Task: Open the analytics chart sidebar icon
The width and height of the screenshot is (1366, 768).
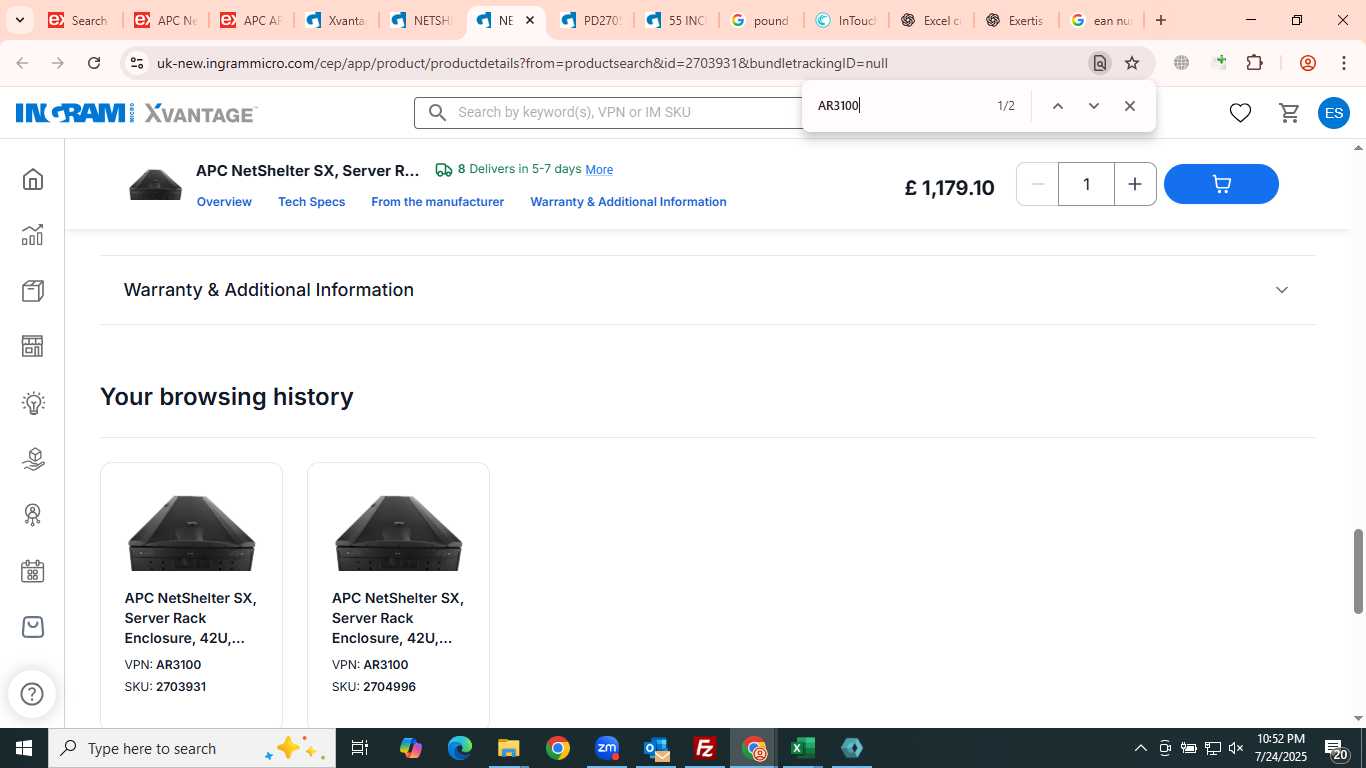Action: (33, 235)
